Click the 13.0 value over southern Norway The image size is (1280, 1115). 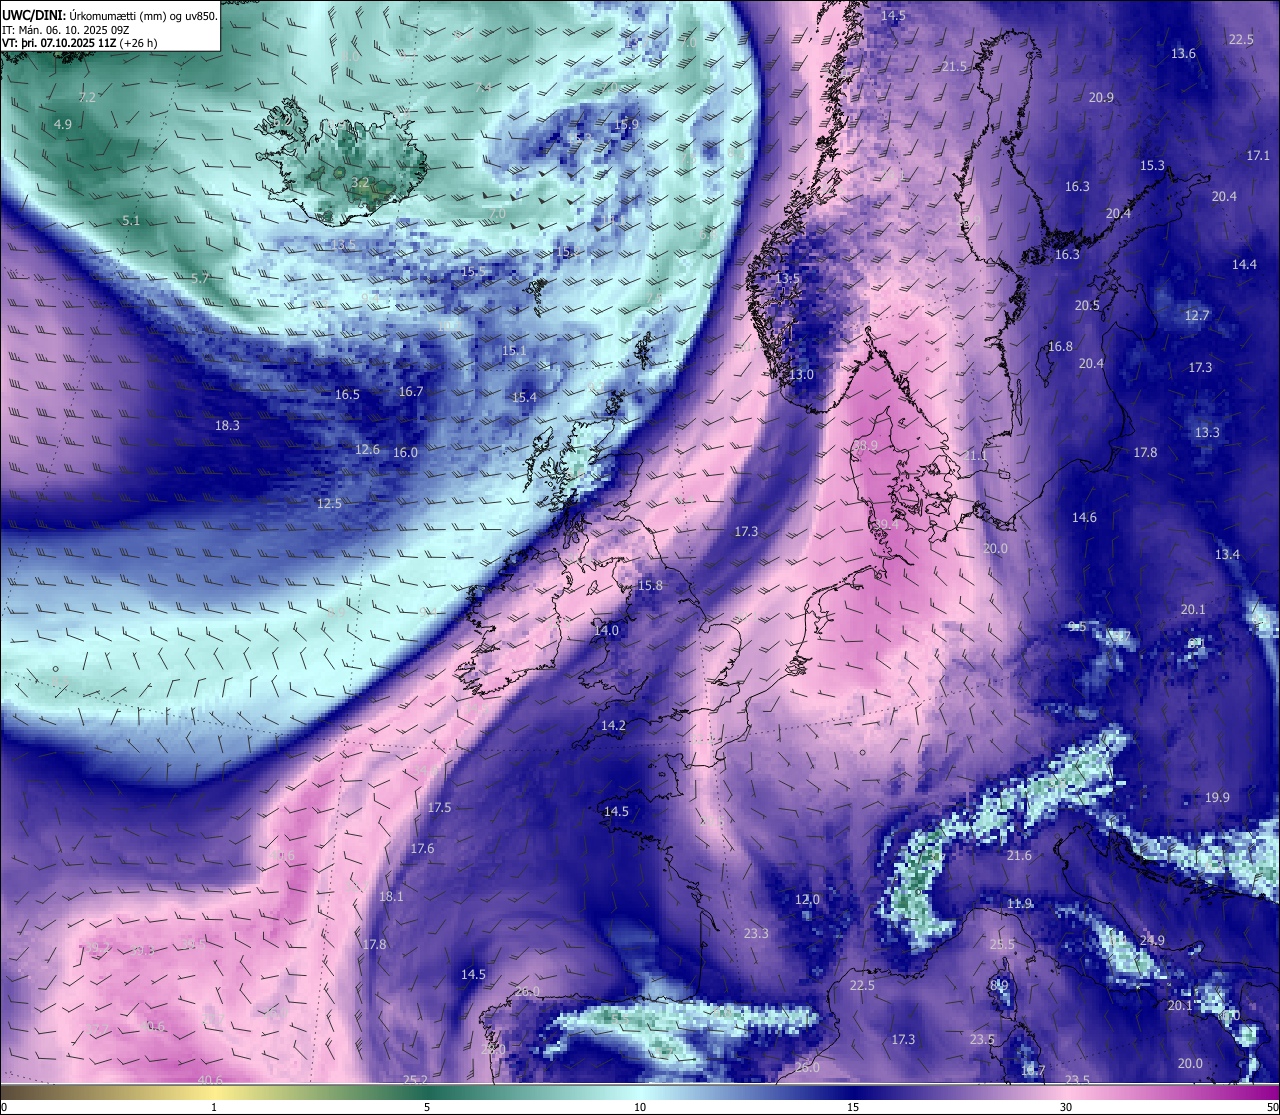(x=802, y=375)
